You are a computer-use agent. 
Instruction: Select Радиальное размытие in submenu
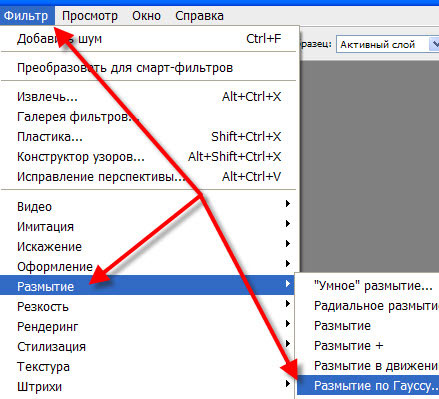(368, 306)
